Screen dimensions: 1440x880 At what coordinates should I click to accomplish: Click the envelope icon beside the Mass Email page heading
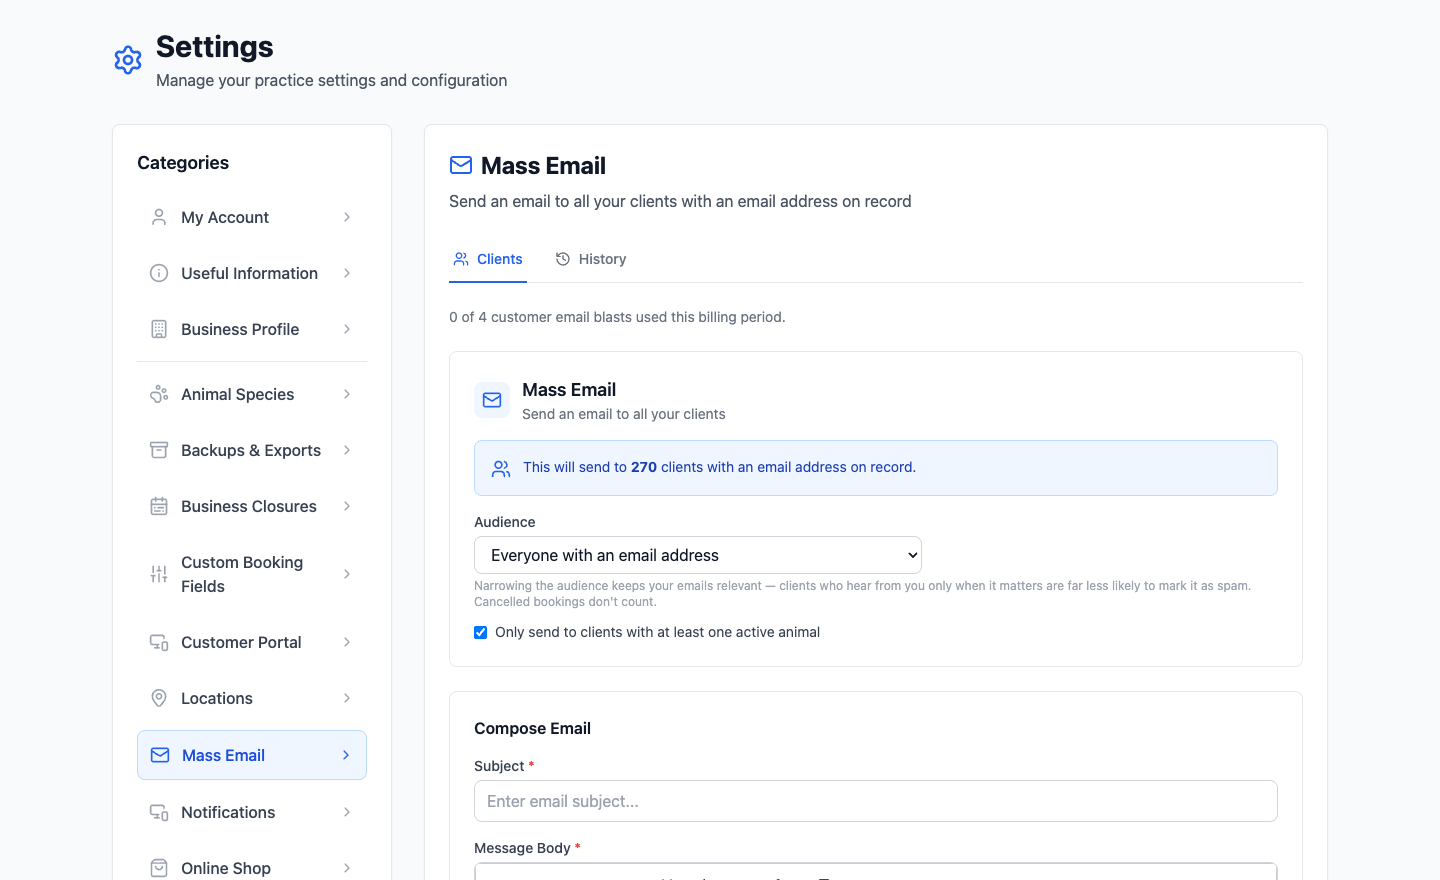point(461,165)
